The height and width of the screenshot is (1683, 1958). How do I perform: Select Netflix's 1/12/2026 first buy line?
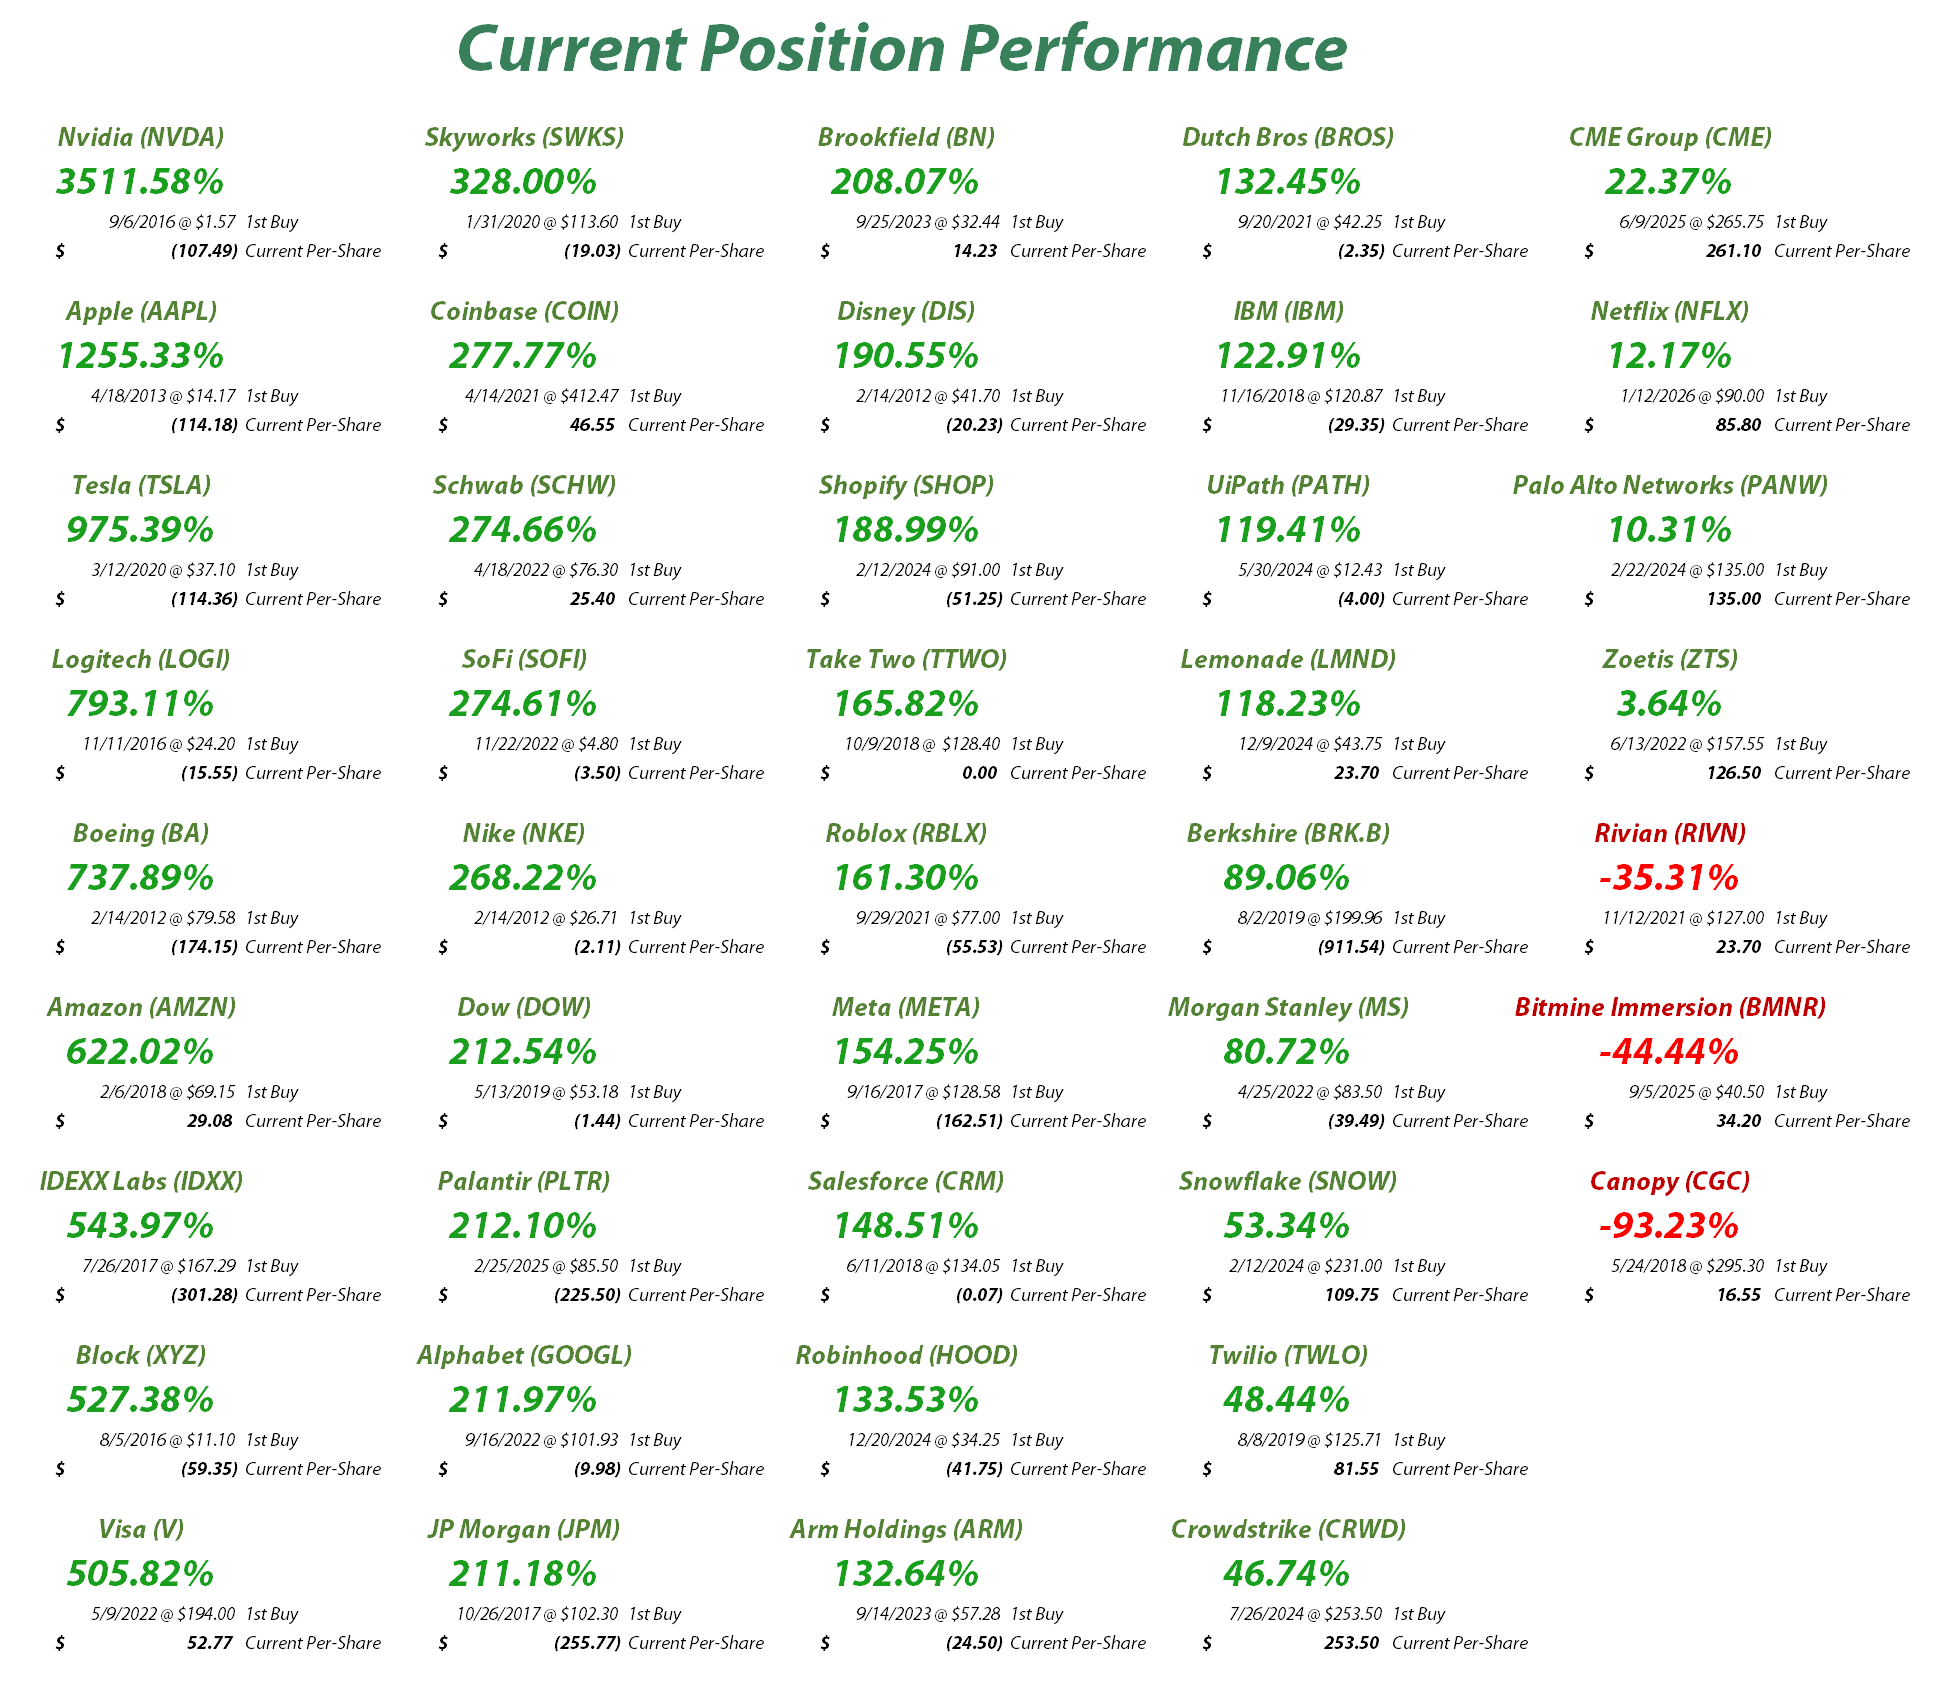click(1722, 396)
